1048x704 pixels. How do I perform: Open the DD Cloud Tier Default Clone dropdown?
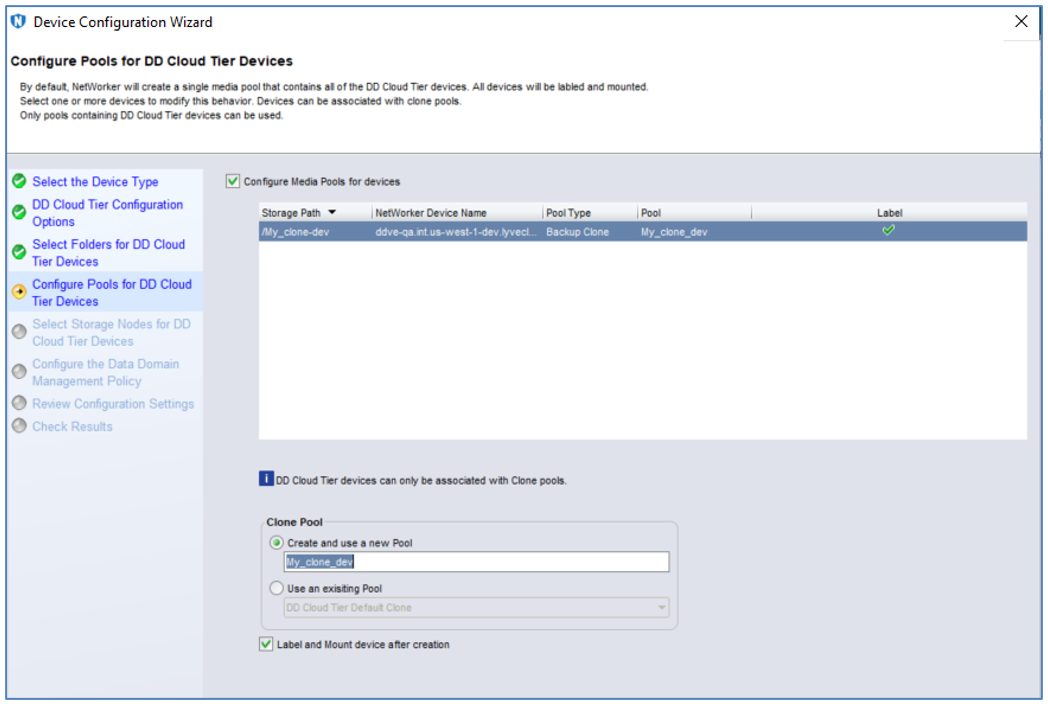point(661,607)
